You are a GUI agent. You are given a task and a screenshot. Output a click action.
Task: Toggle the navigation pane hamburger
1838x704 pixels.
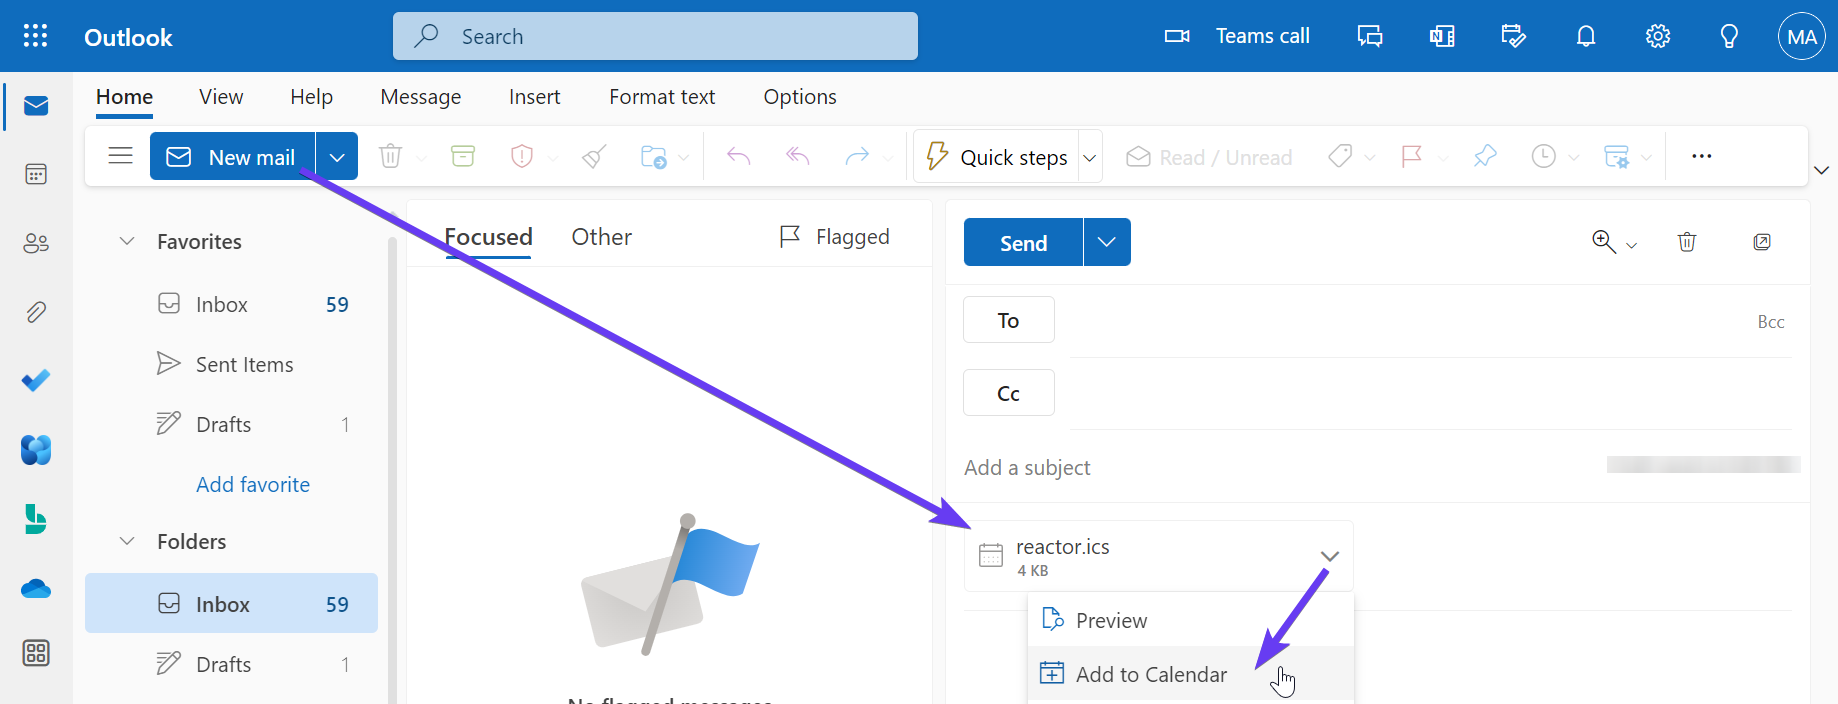(121, 156)
